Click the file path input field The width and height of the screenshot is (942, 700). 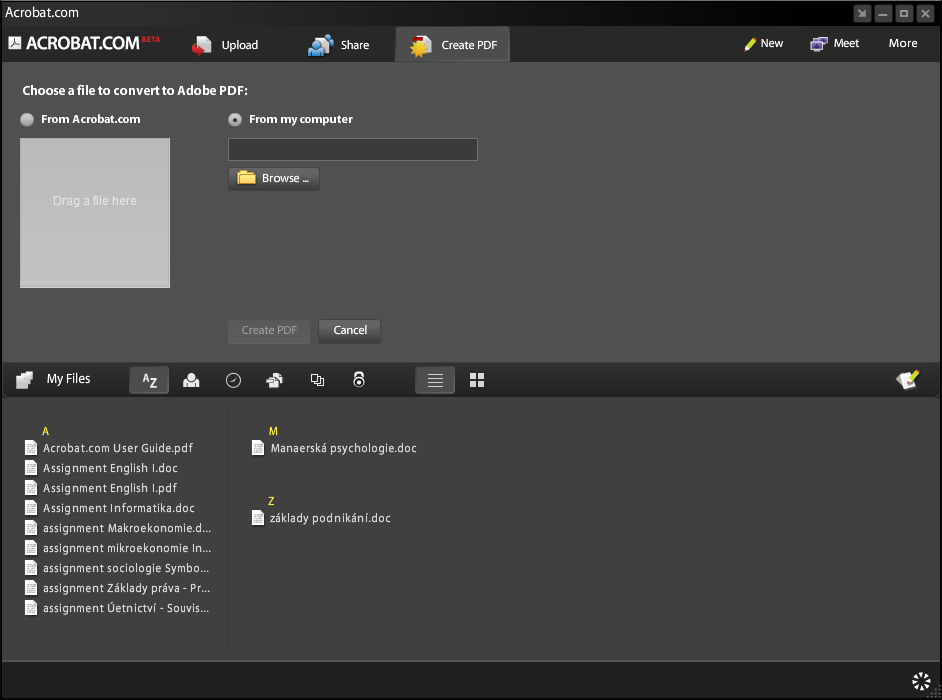353,150
